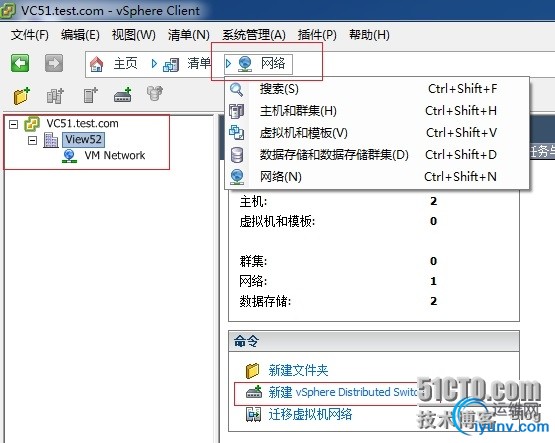This screenshot has height=443, width=555.
Task: Click the Ctrl+Shift+F shortcut text
Action: [463, 89]
